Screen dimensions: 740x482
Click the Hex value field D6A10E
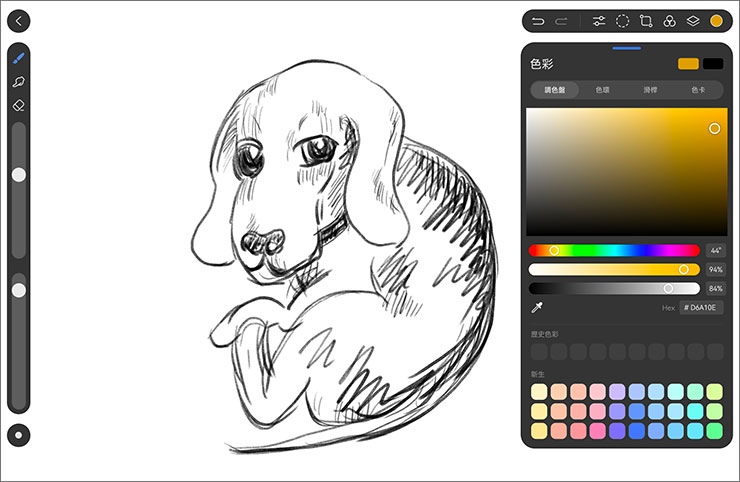(x=701, y=308)
